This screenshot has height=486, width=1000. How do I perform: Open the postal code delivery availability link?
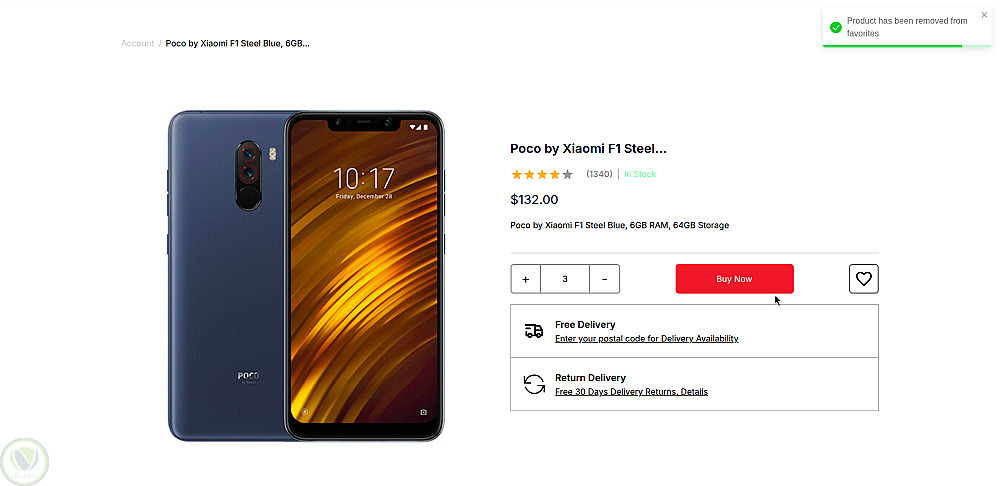click(647, 339)
